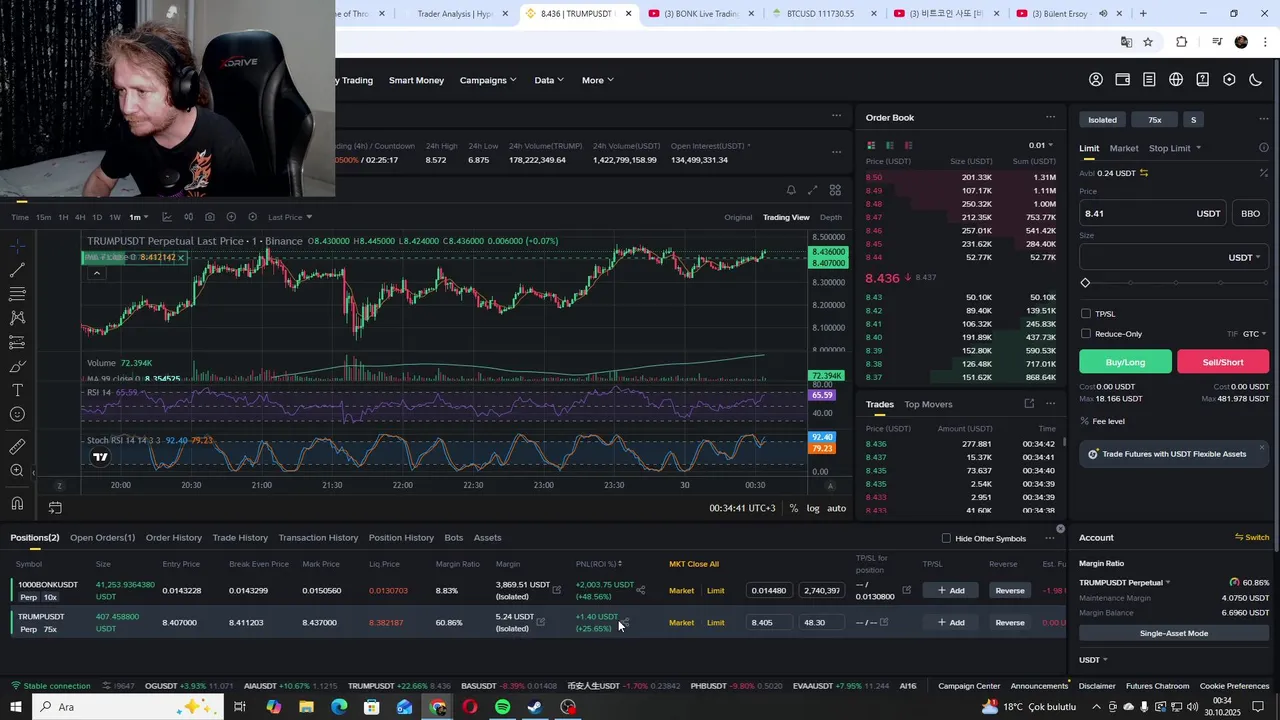Switch chart to Depth view
1280x720 pixels.
pyautogui.click(x=831, y=217)
